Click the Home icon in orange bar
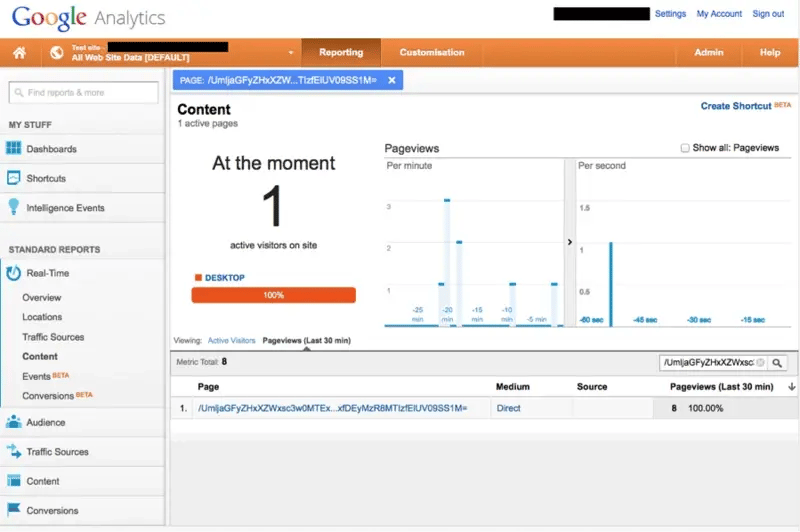 (x=19, y=52)
